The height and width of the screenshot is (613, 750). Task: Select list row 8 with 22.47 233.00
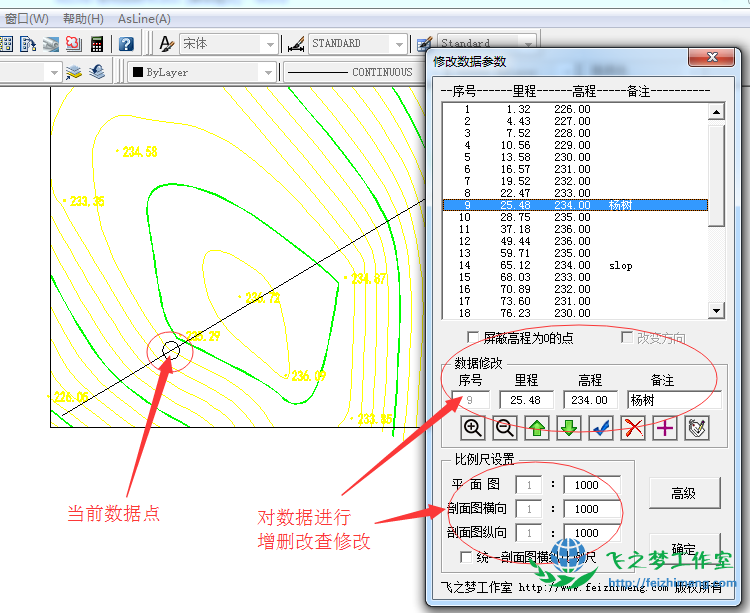(575, 193)
